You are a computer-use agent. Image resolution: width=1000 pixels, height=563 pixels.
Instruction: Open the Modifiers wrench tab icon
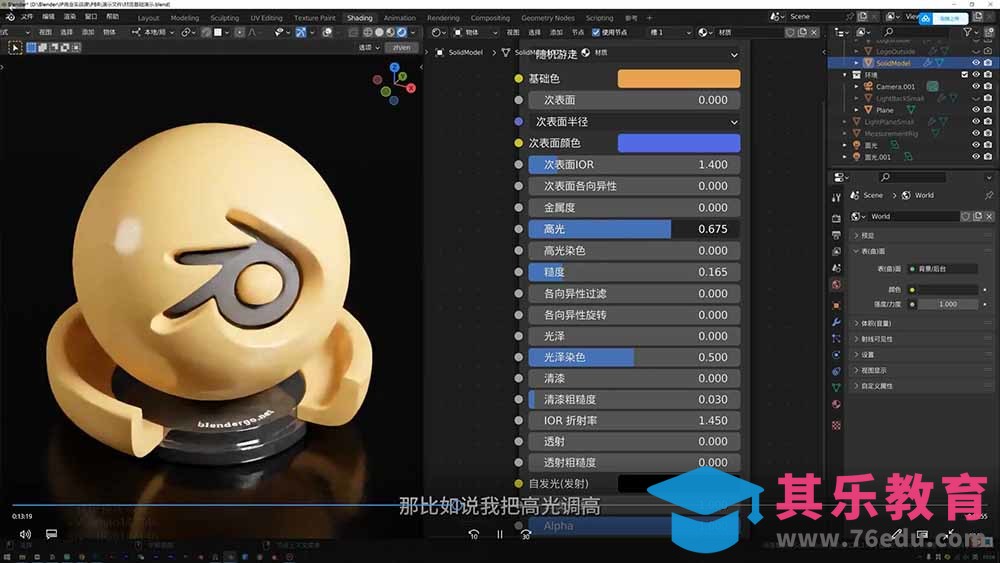(836, 322)
